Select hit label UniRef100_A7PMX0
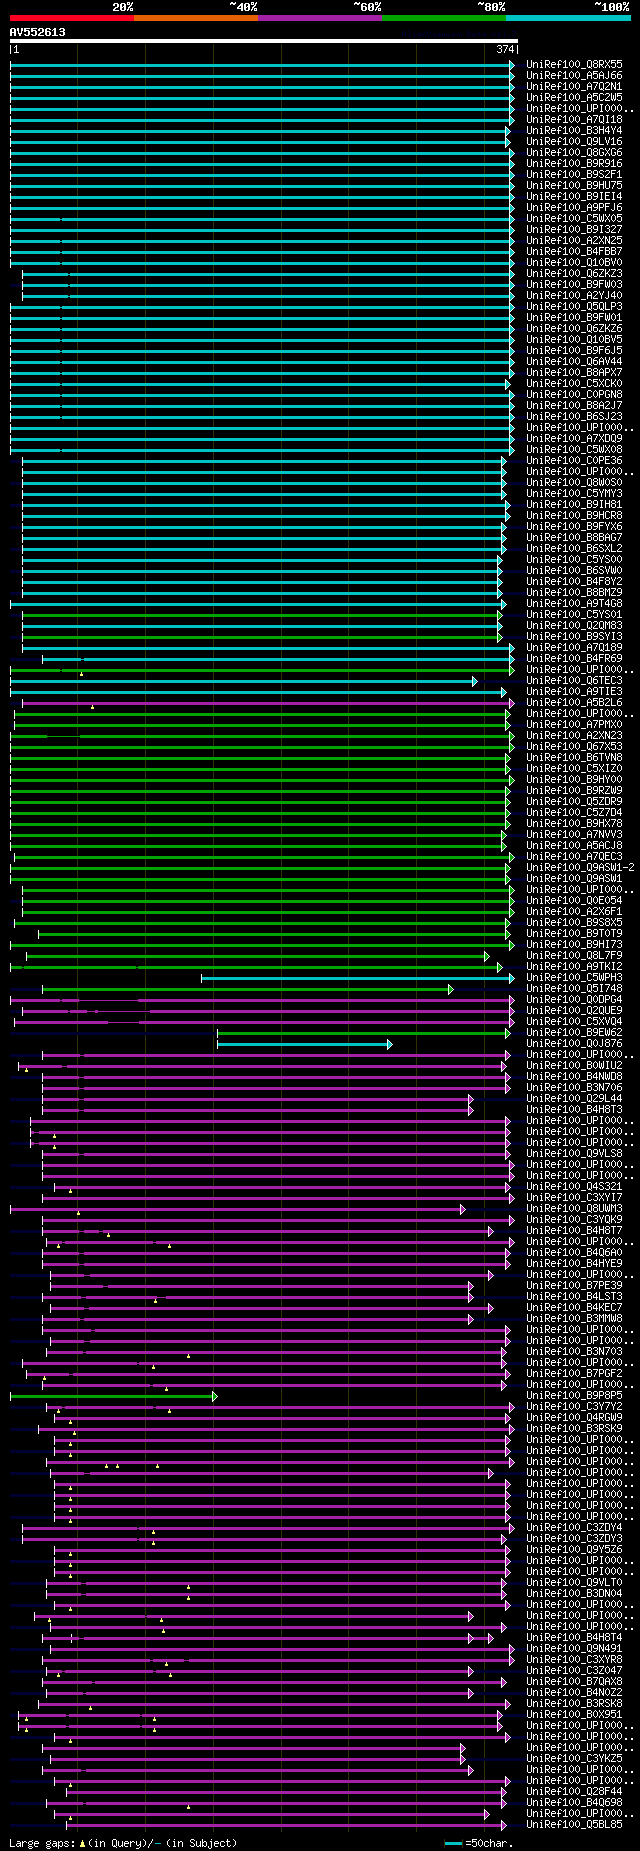 point(574,725)
